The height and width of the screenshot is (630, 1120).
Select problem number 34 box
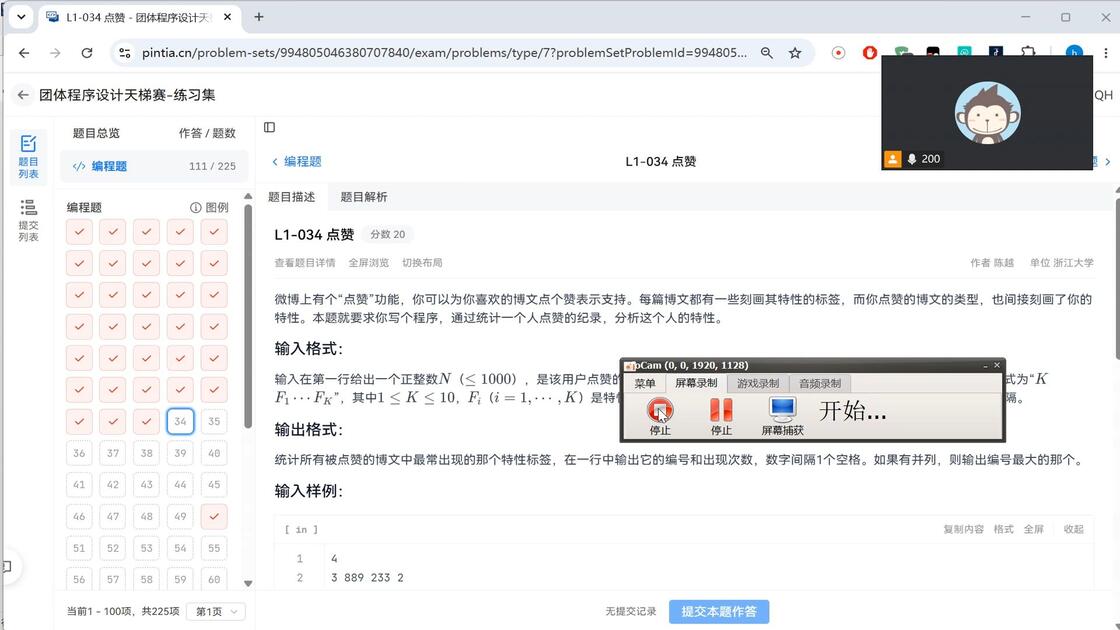tap(180, 421)
